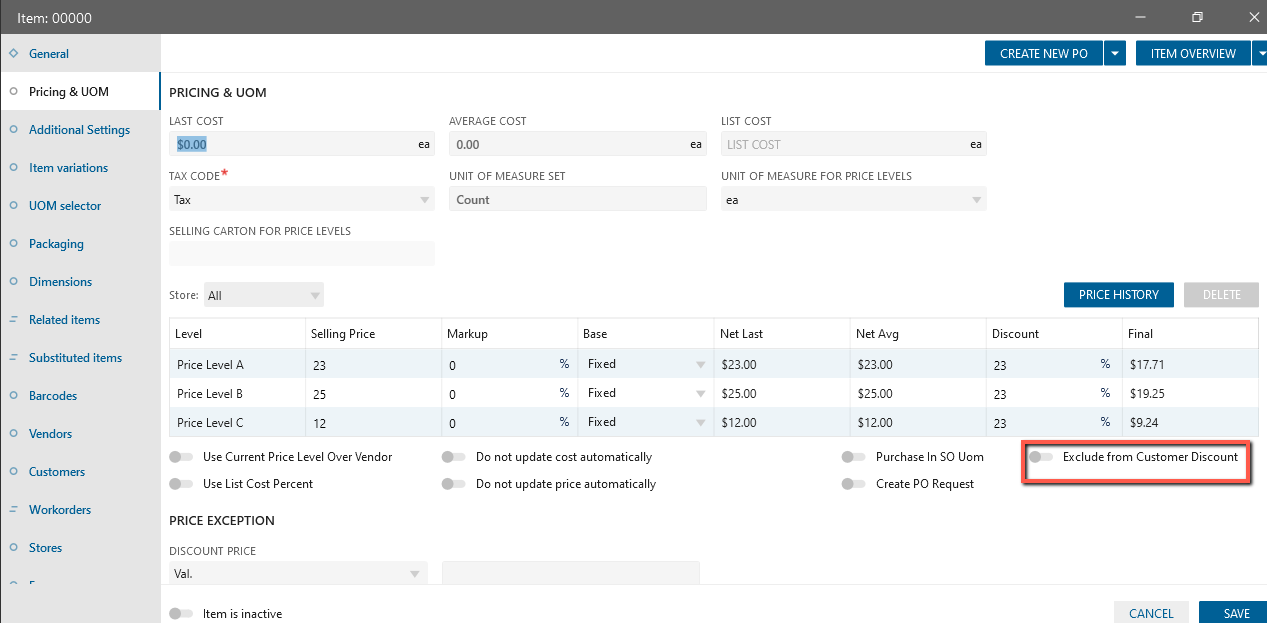Click the General sidebar diamond icon

(x=13, y=53)
